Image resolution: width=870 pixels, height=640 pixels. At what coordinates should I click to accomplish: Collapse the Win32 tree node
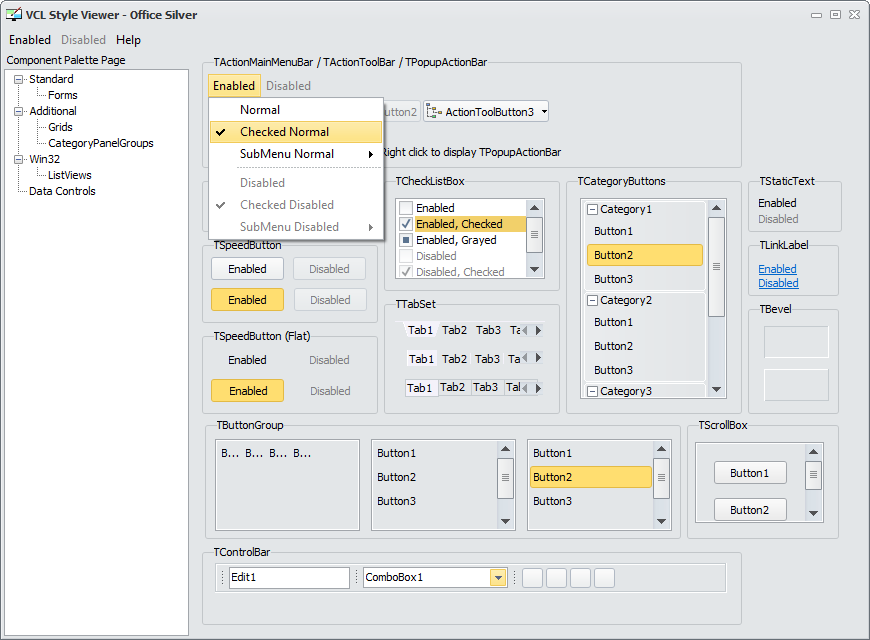click(18, 159)
